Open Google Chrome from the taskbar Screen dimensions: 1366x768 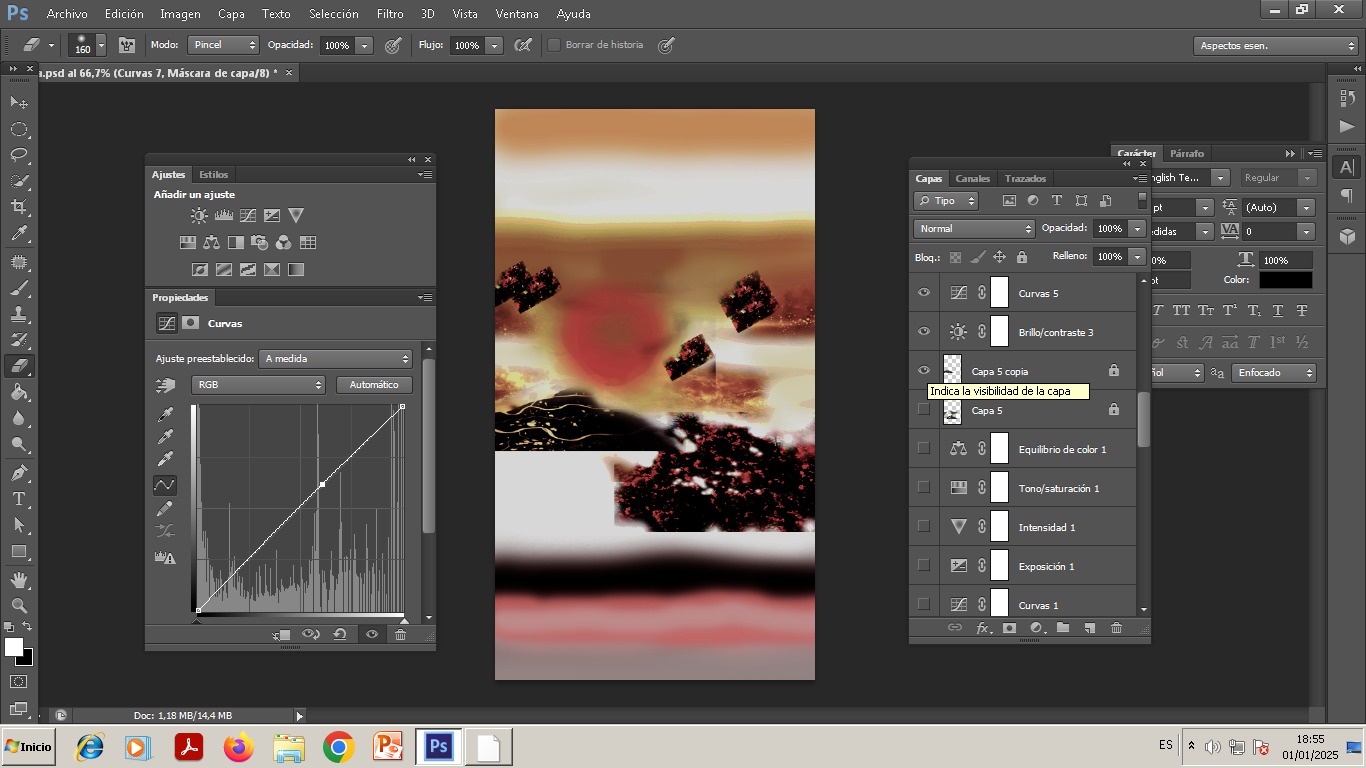[x=339, y=747]
